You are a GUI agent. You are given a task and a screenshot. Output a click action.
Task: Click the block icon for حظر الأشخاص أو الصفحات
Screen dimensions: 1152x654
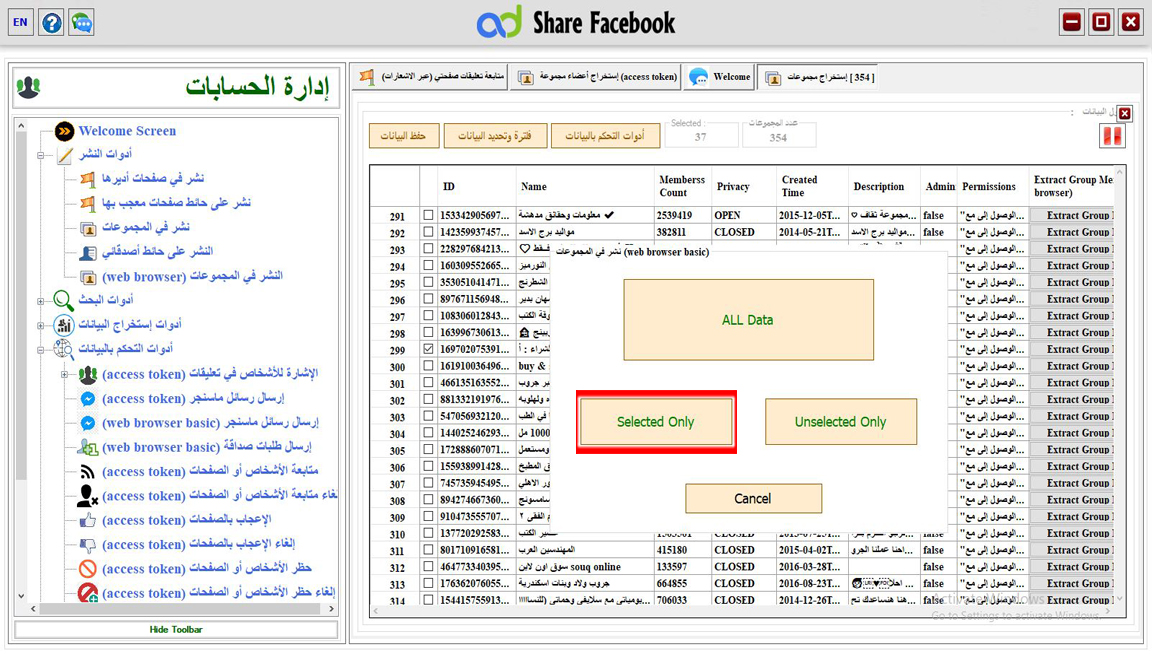pos(88,569)
